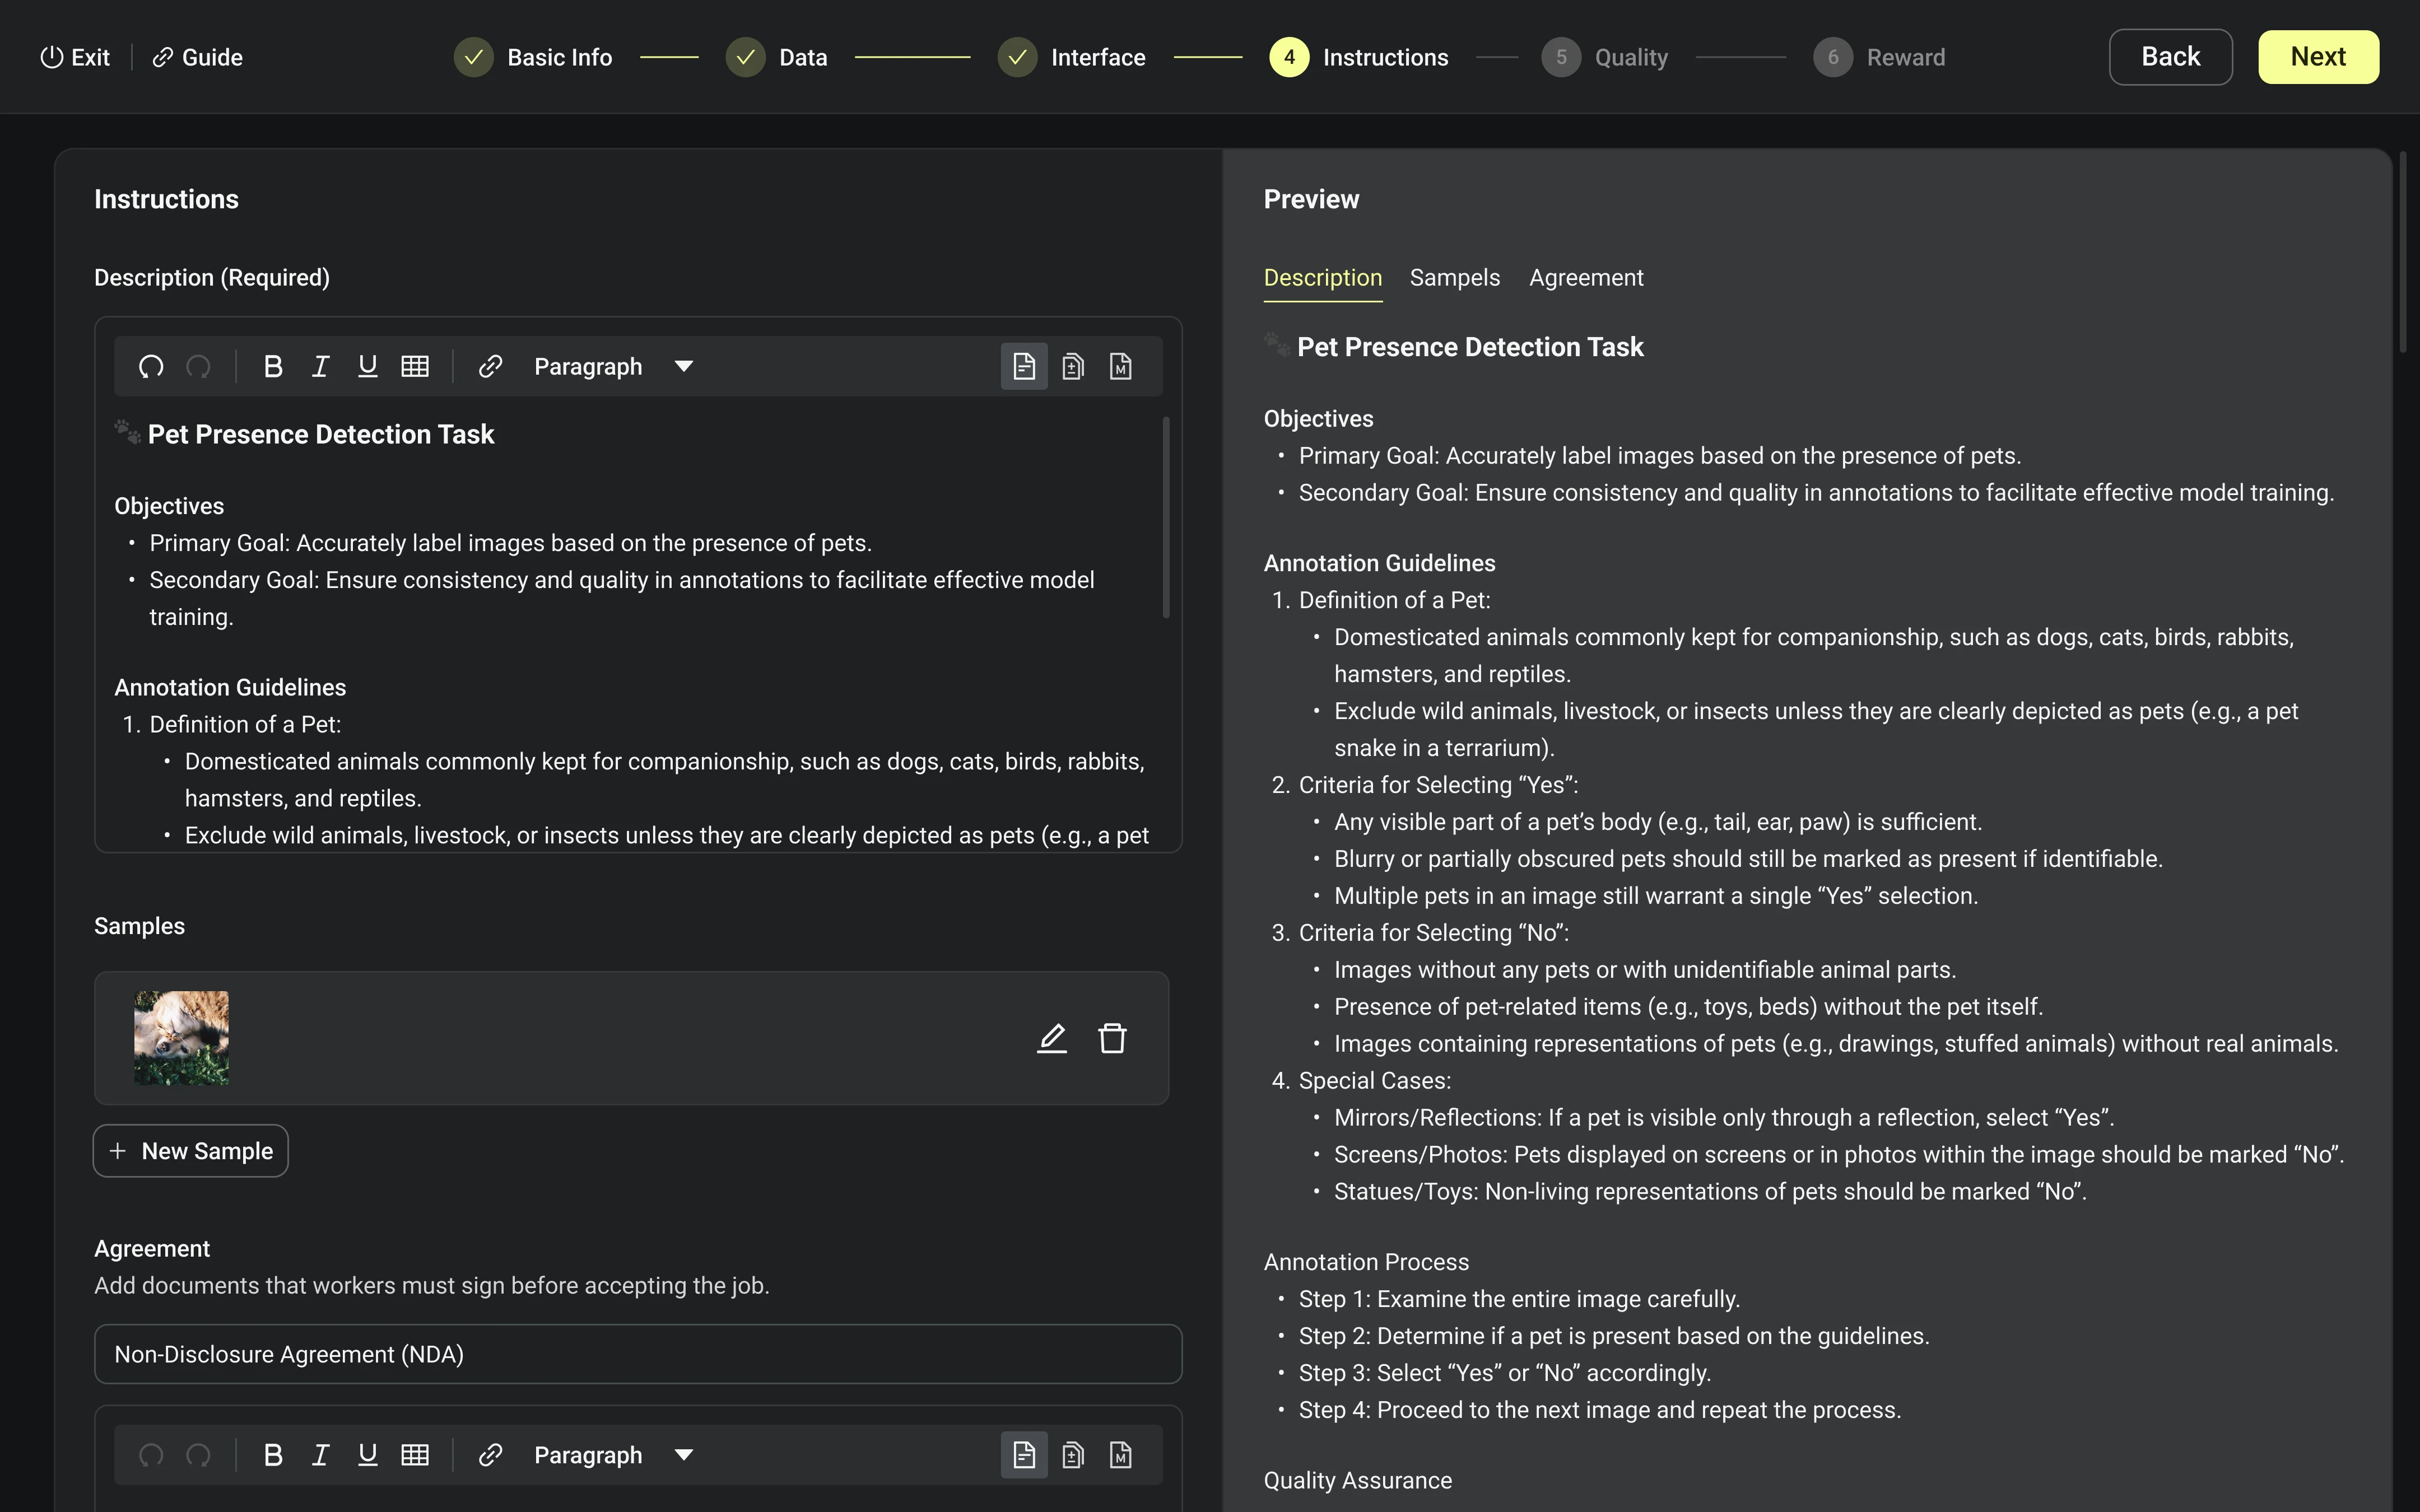Switch Description editor to markdown mode icon

1121,367
